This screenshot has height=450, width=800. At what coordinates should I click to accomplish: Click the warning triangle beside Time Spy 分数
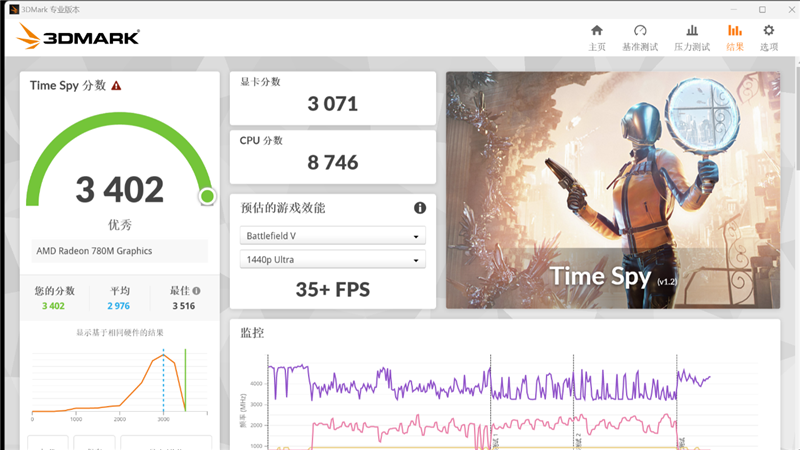(x=116, y=86)
